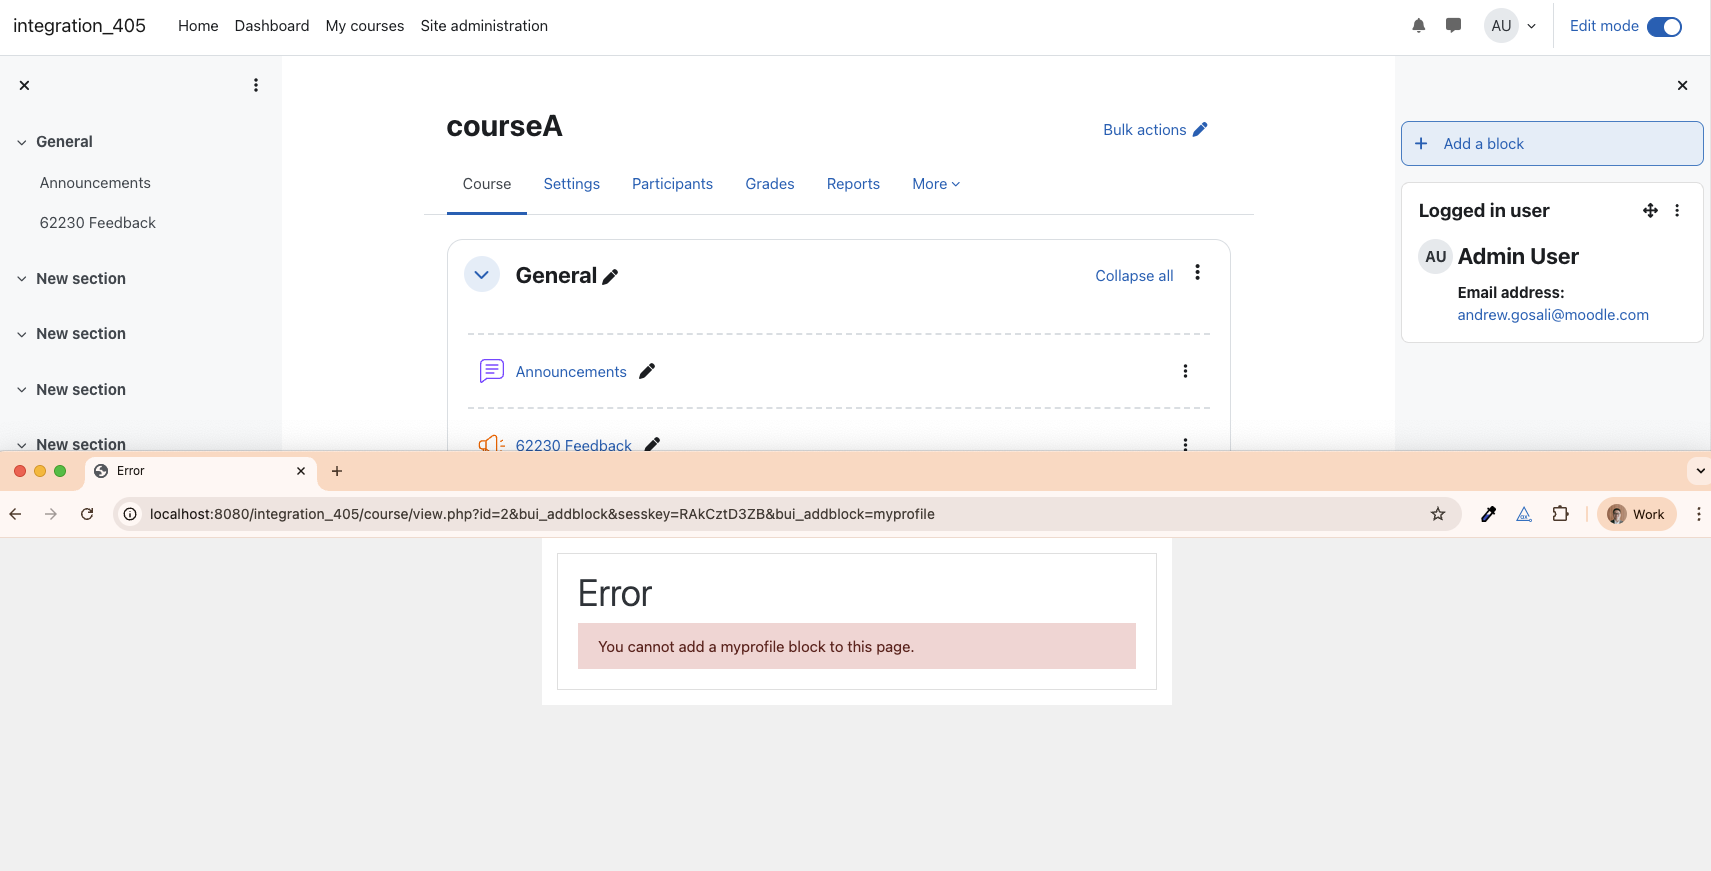Collapse the General section in course index

click(x=21, y=142)
